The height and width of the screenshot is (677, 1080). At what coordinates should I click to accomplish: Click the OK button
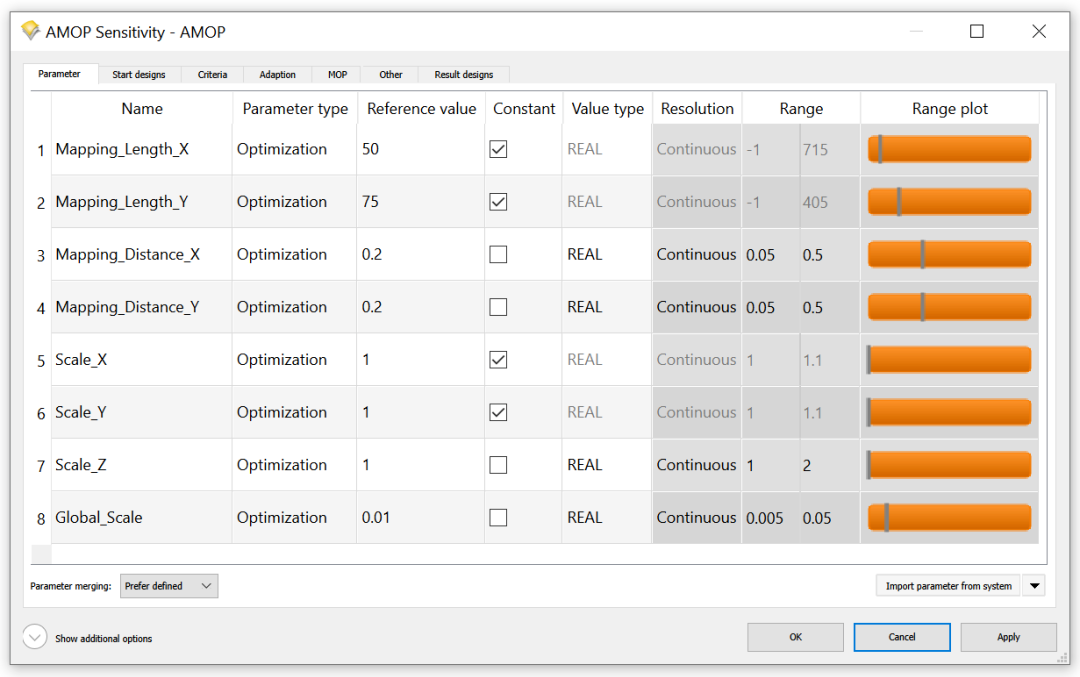tap(796, 637)
